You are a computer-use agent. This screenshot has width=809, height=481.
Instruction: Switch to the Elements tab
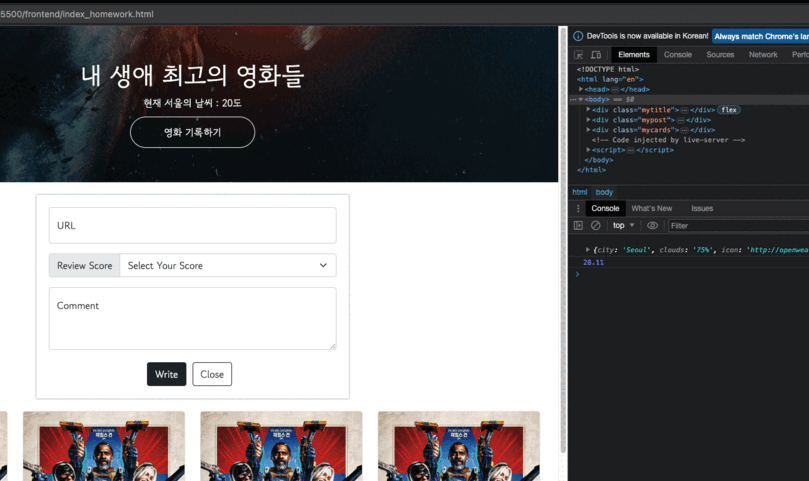click(x=634, y=55)
